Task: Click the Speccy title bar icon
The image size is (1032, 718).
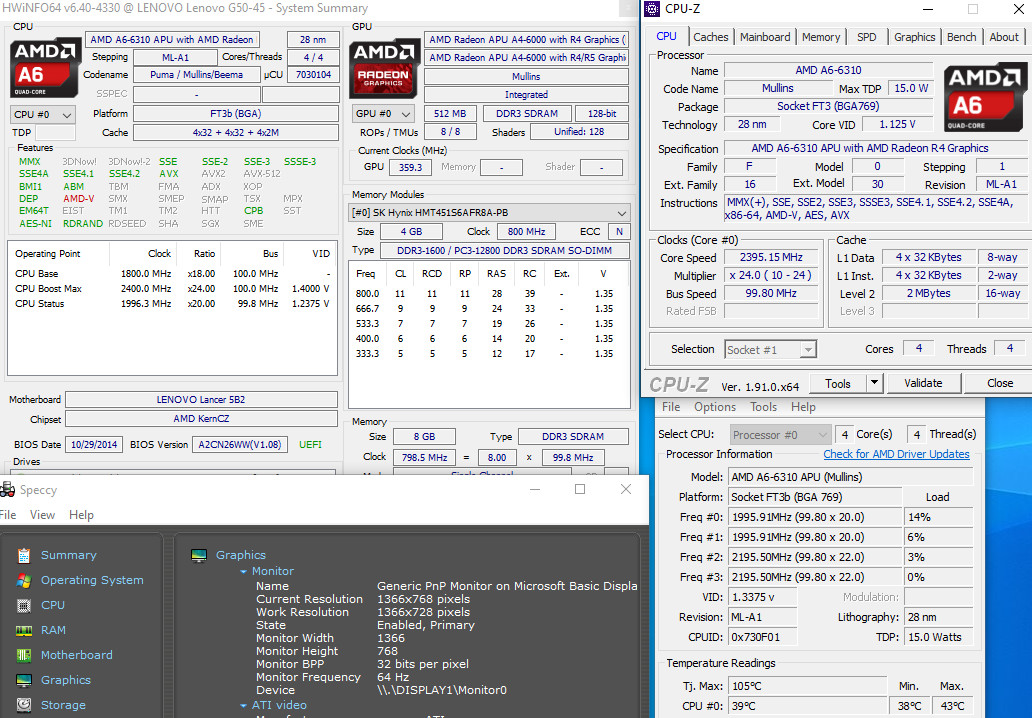Action: click(x=7, y=490)
